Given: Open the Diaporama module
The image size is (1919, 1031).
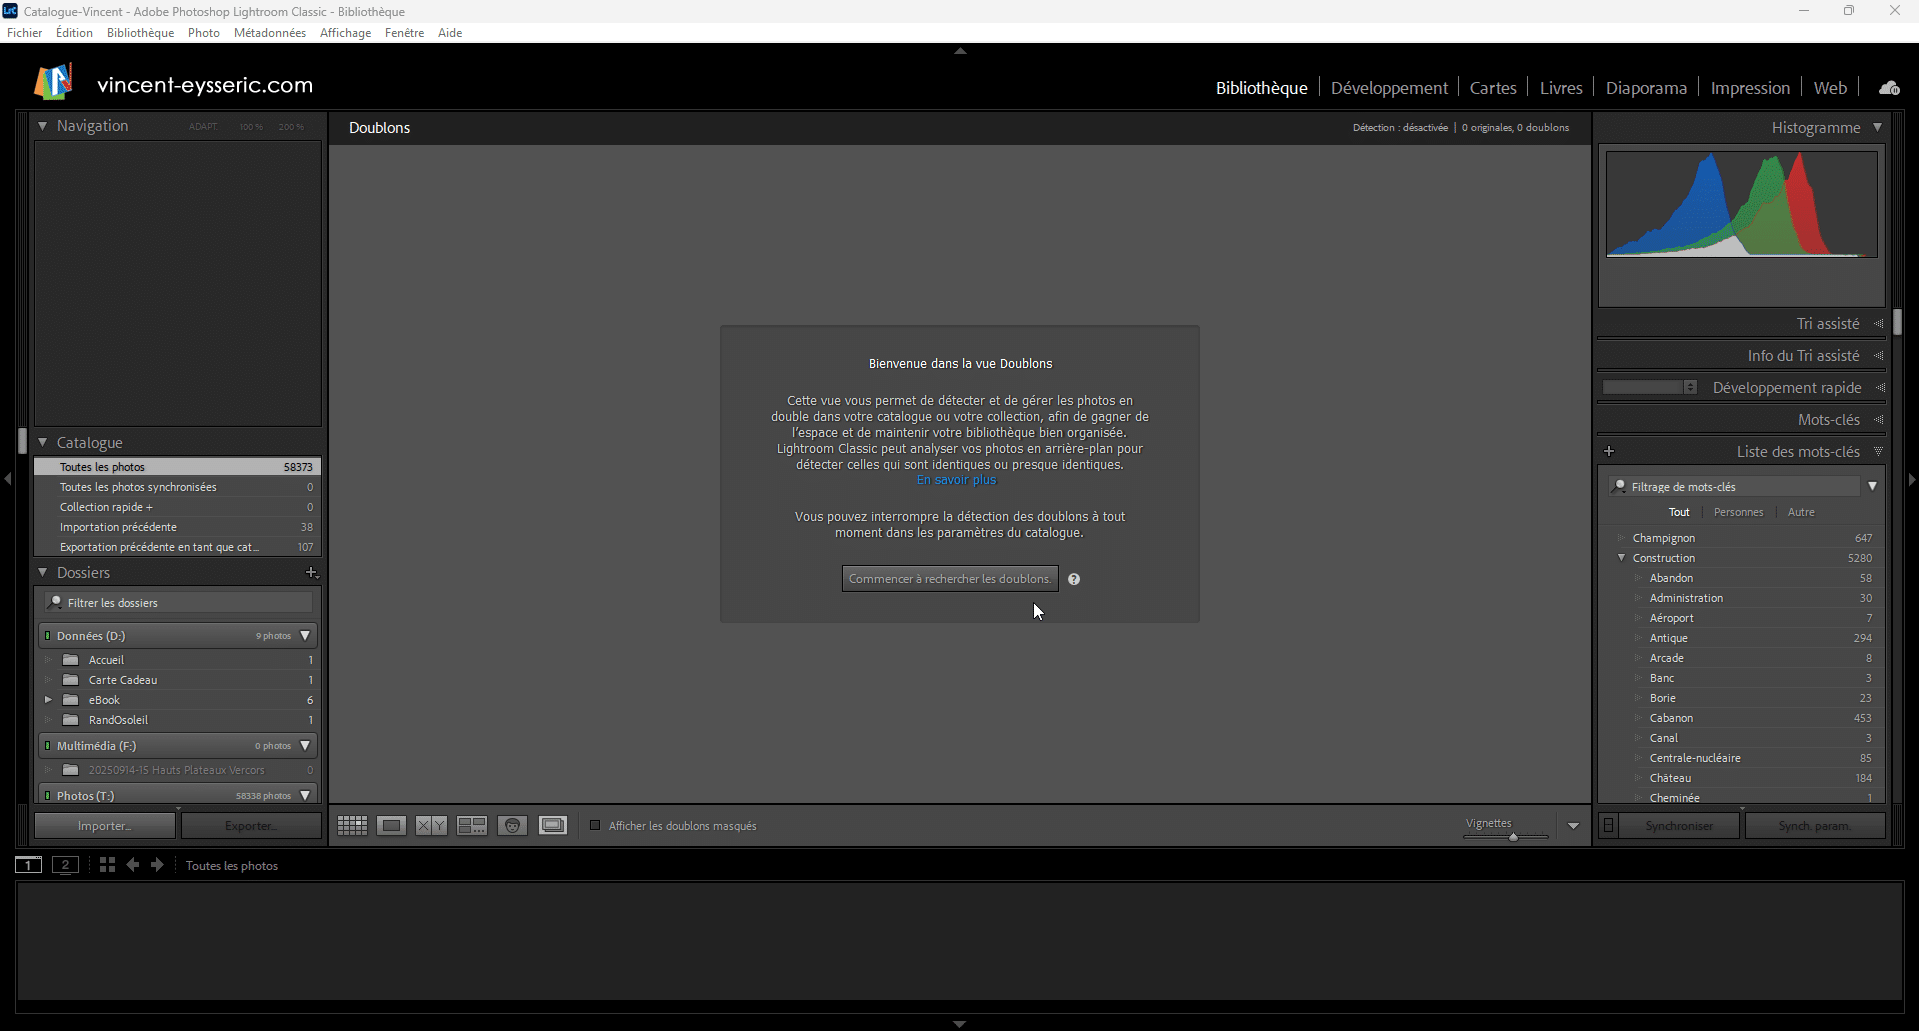Looking at the screenshot, I should pos(1646,88).
